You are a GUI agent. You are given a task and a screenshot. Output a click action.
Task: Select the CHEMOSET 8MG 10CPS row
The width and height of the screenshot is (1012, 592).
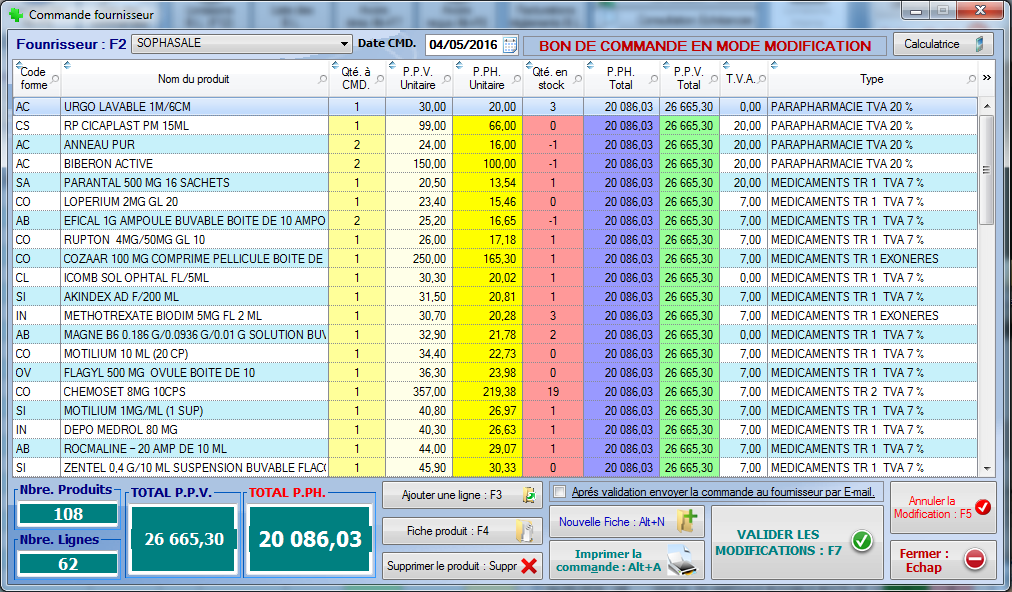point(195,392)
